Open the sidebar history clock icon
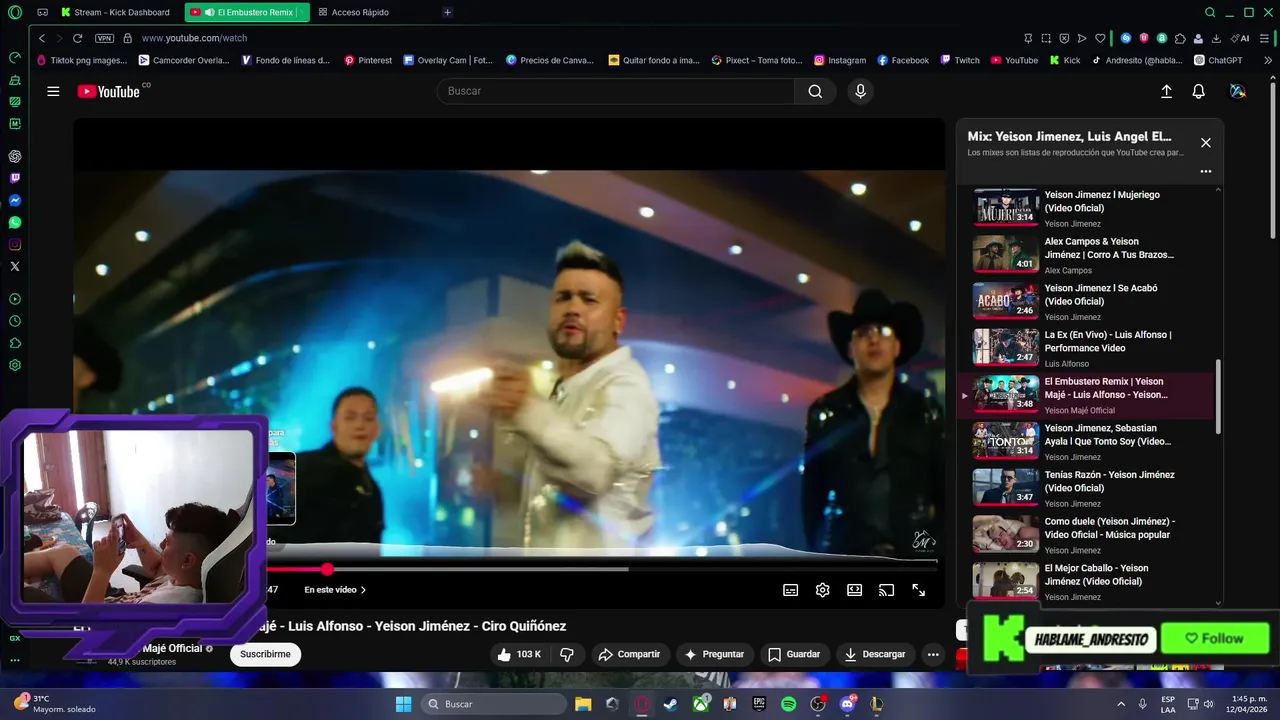 point(15,321)
